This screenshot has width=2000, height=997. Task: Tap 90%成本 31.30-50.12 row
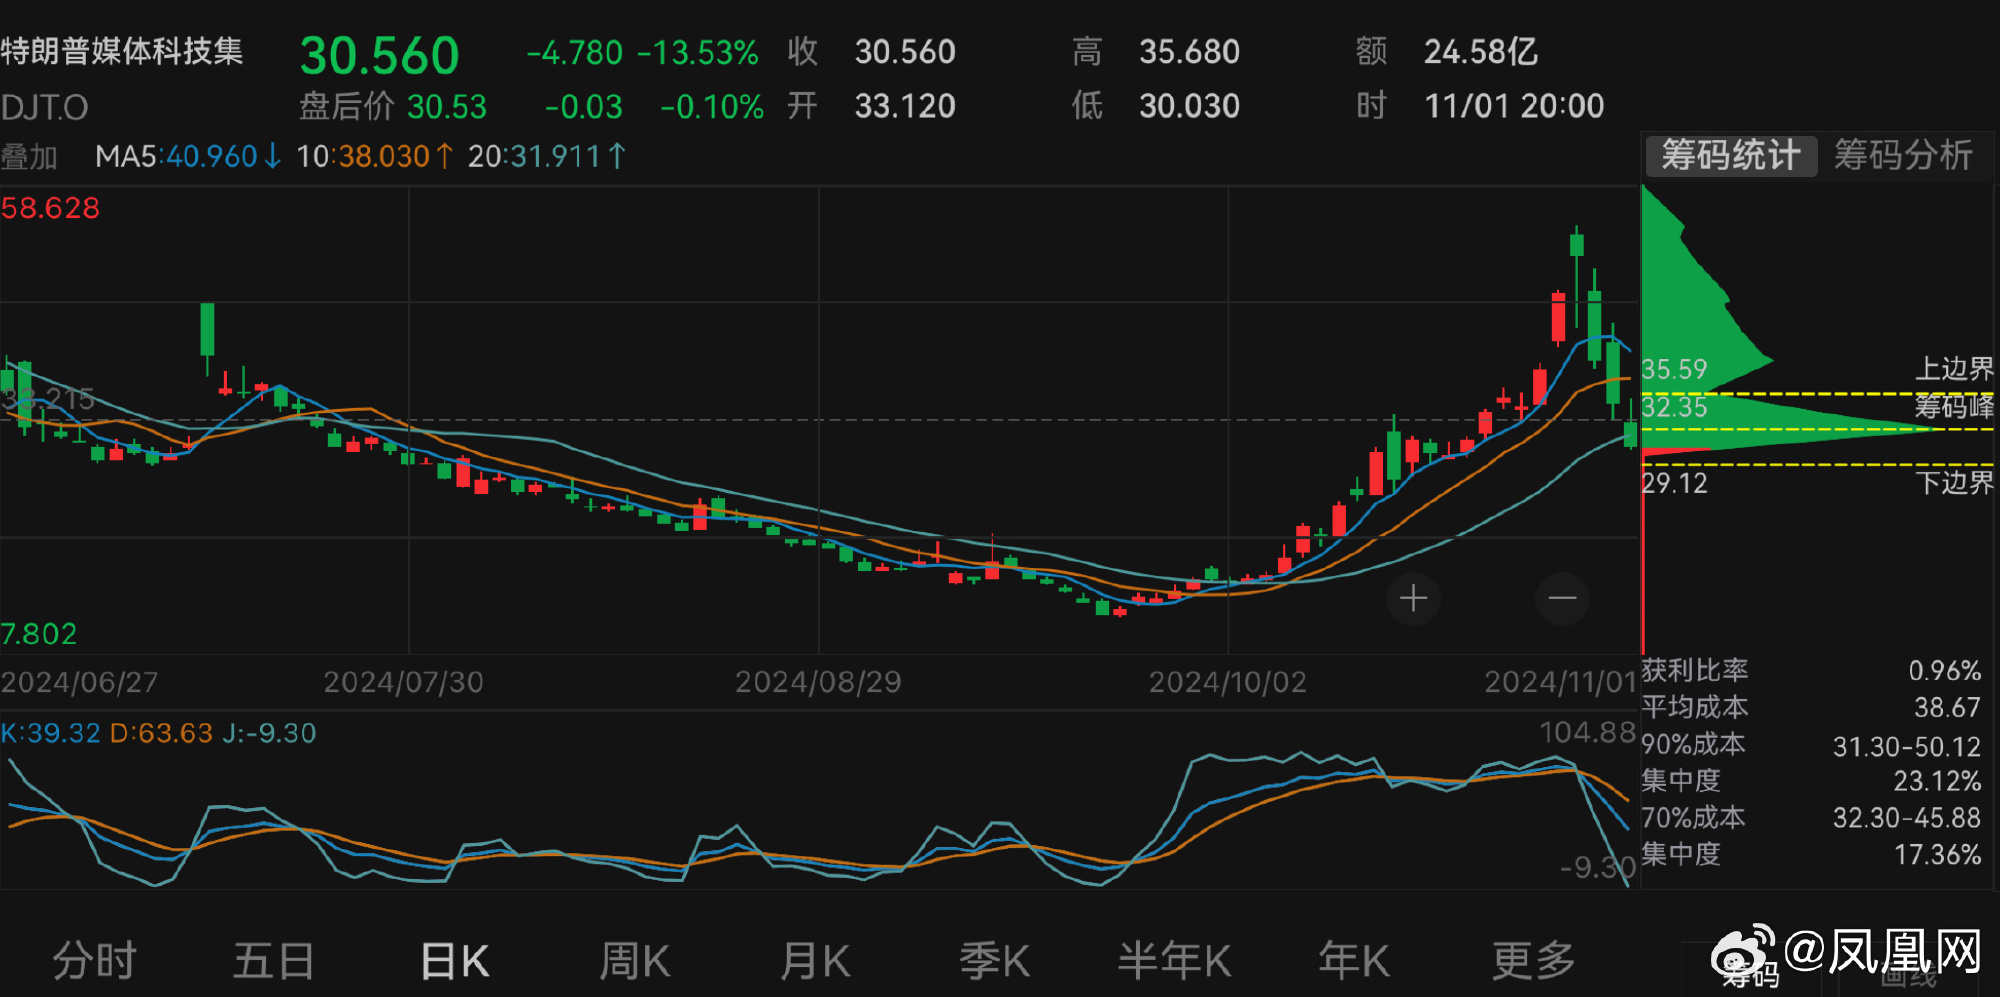click(x=1811, y=745)
